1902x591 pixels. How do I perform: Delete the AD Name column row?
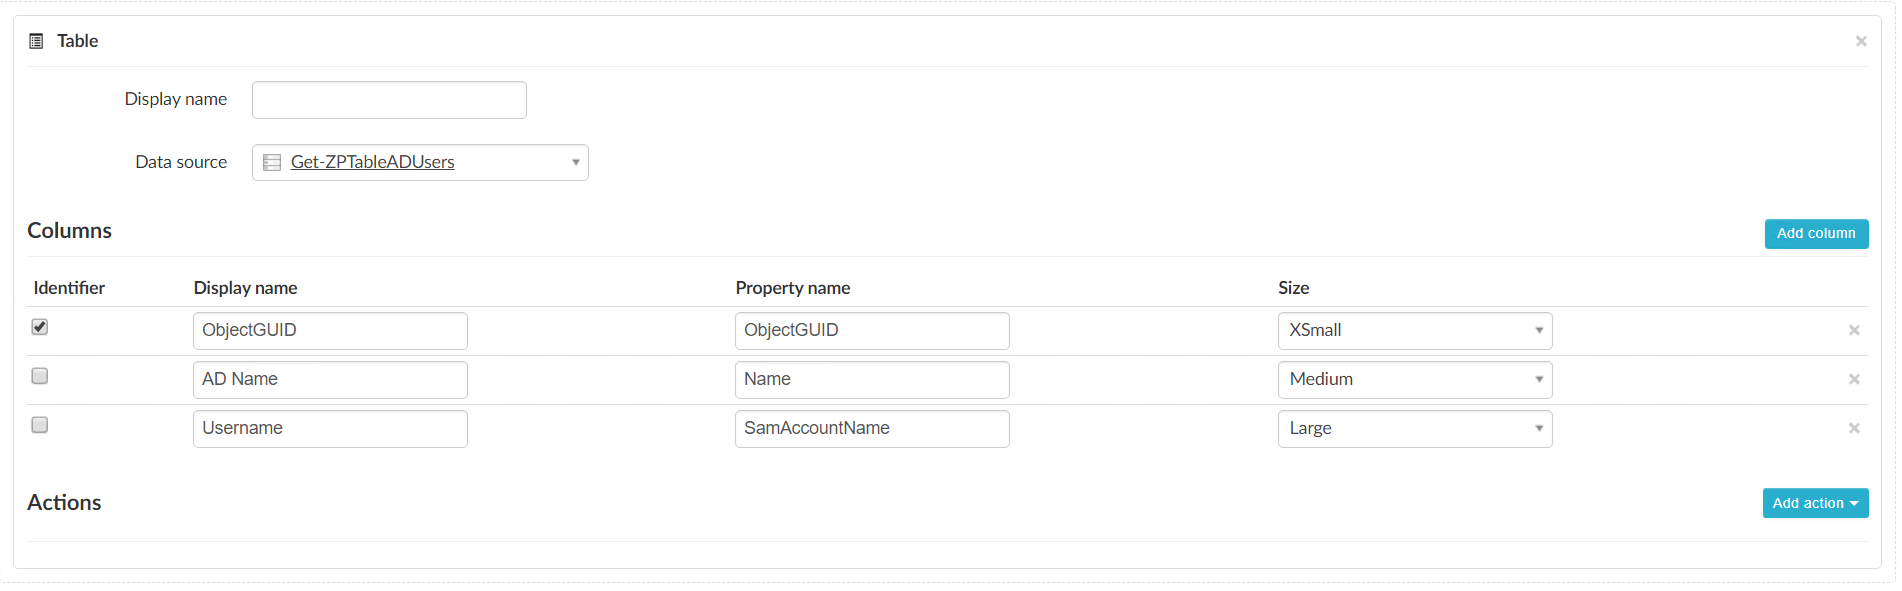(1854, 379)
